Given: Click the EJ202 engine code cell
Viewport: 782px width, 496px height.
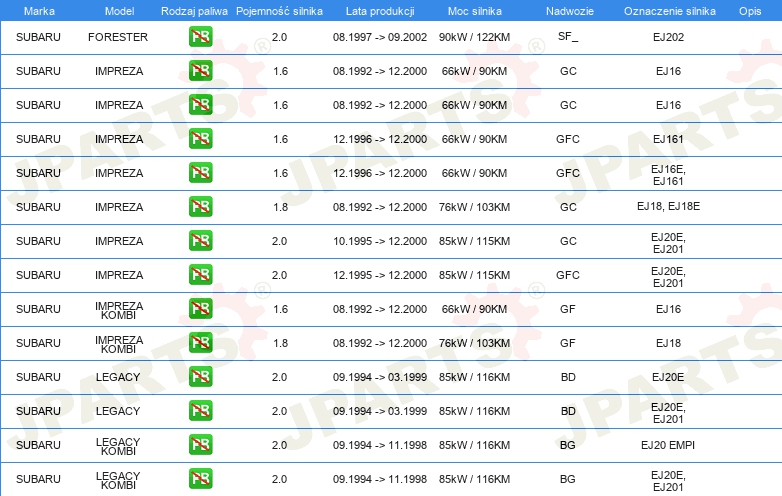Looking at the screenshot, I should pyautogui.click(x=667, y=37).
